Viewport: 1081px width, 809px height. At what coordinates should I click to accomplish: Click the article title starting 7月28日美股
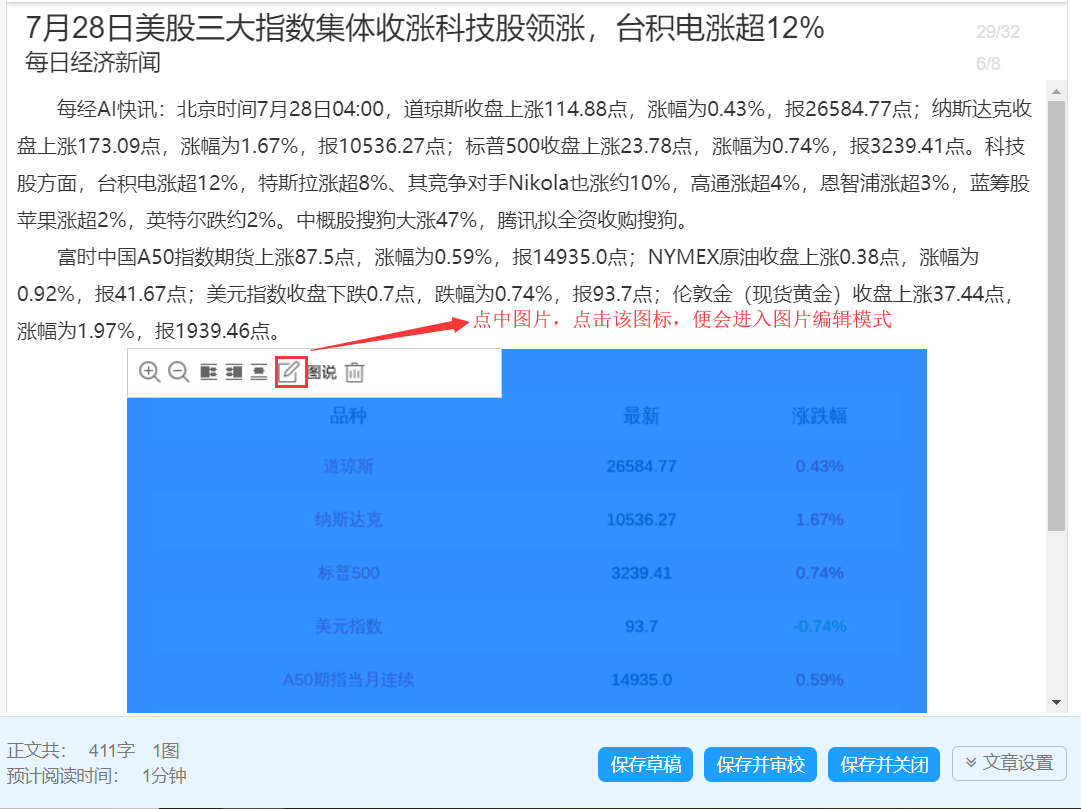pyautogui.click(x=425, y=28)
